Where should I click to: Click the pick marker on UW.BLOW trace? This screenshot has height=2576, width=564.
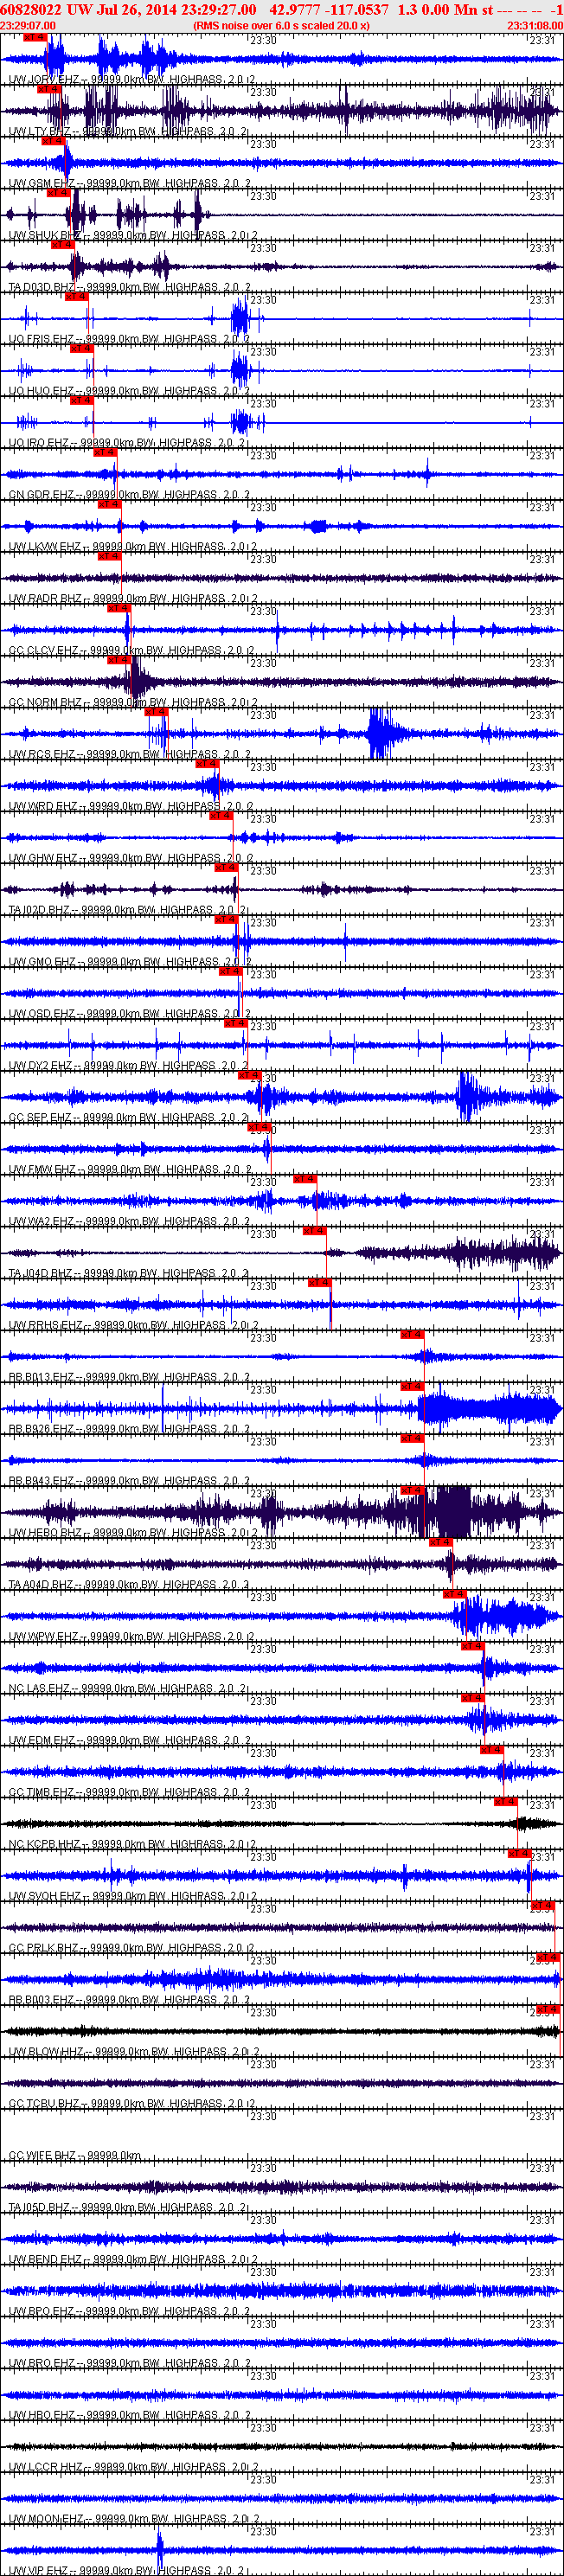547,2009
